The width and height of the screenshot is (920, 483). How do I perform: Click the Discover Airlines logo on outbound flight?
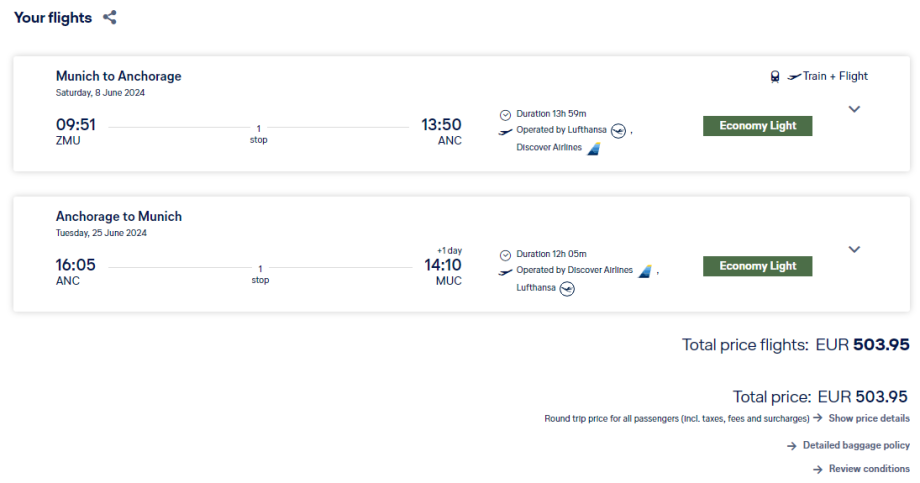pyautogui.click(x=594, y=148)
